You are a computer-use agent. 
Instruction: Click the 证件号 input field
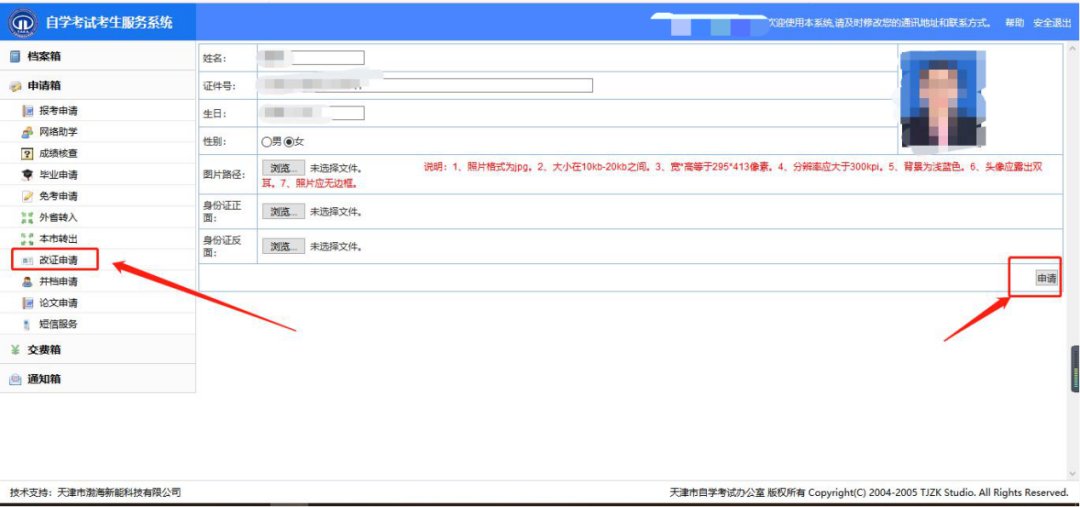427,85
